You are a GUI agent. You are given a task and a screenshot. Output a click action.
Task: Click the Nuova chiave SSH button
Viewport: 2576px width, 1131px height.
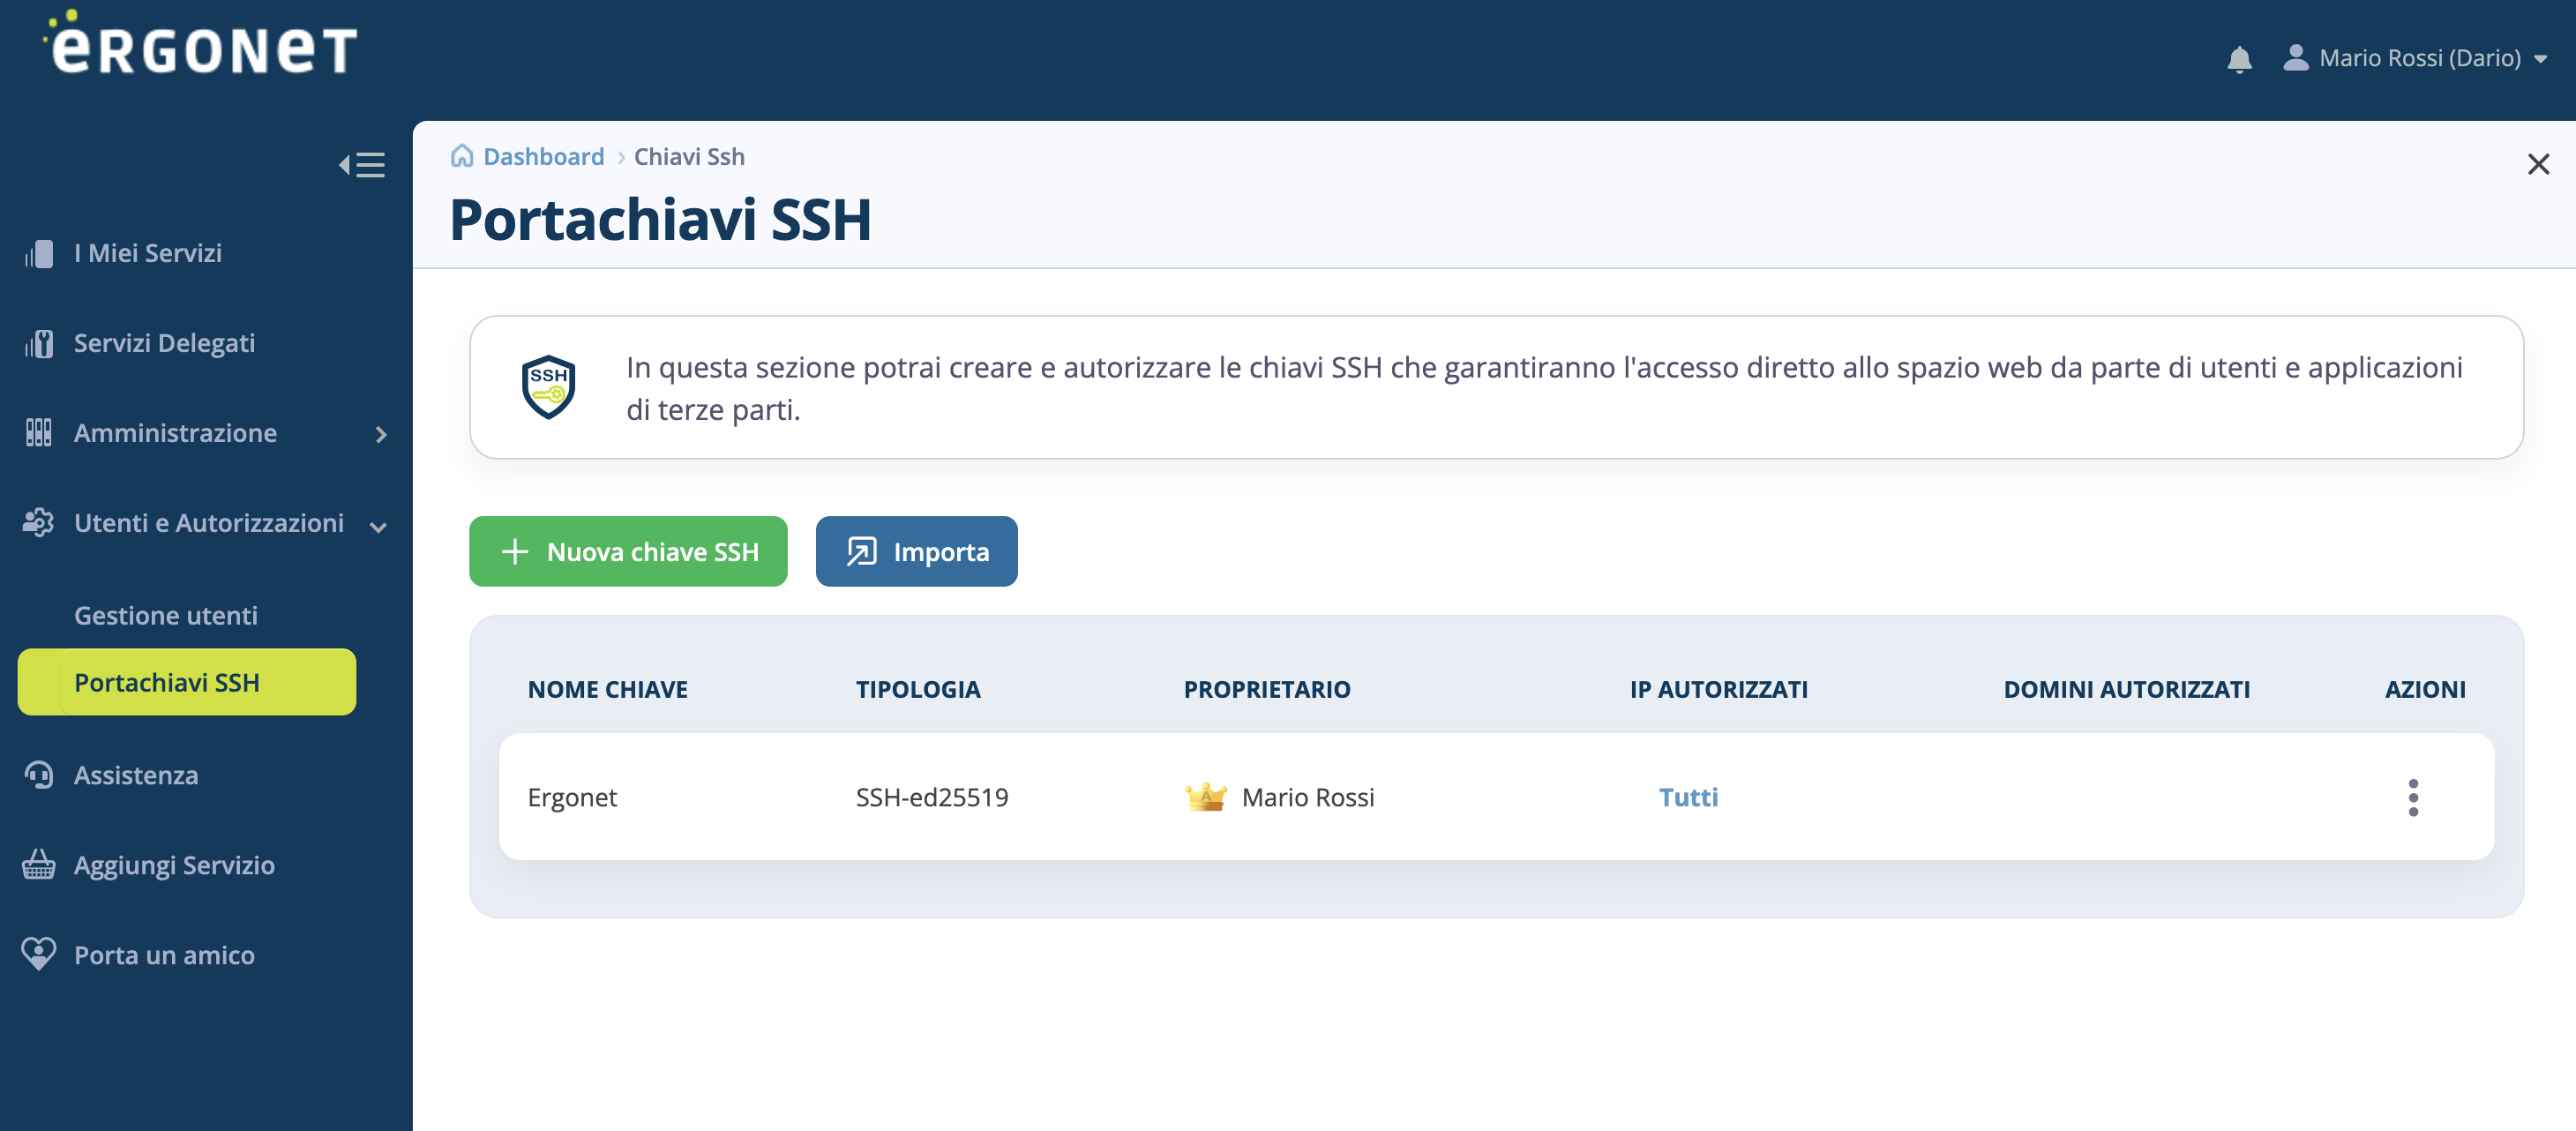point(628,552)
